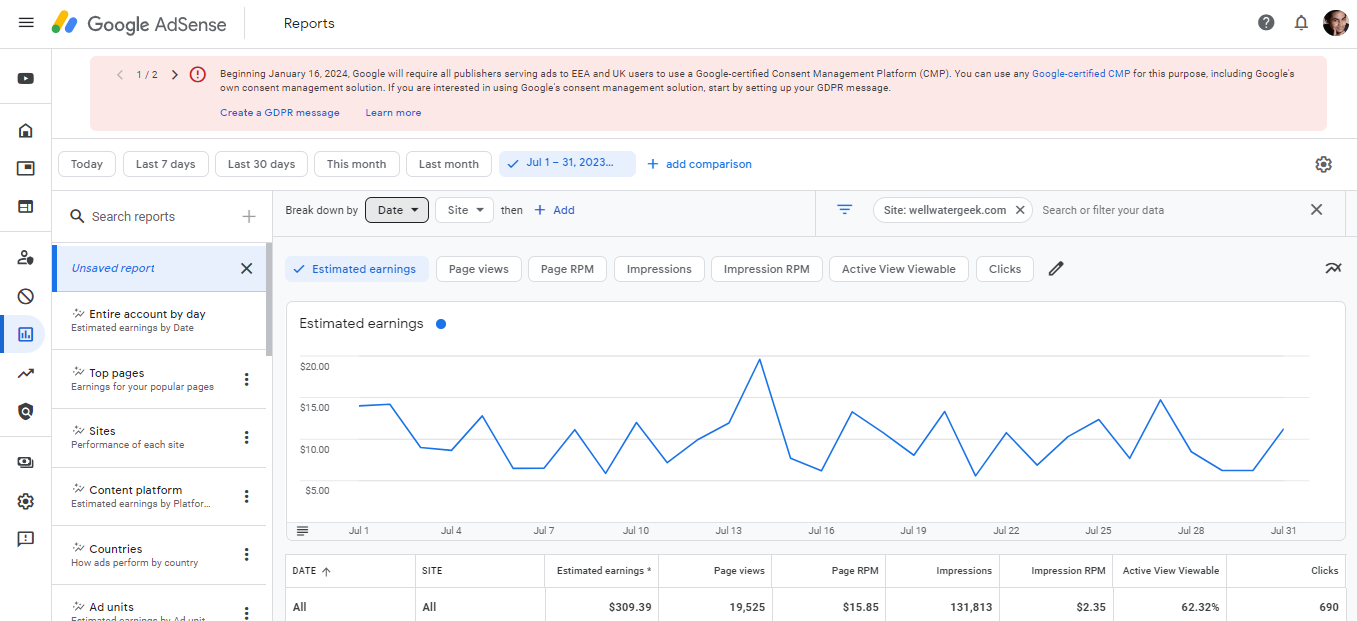
Task: Open more options for Top pages report
Action: point(247,380)
